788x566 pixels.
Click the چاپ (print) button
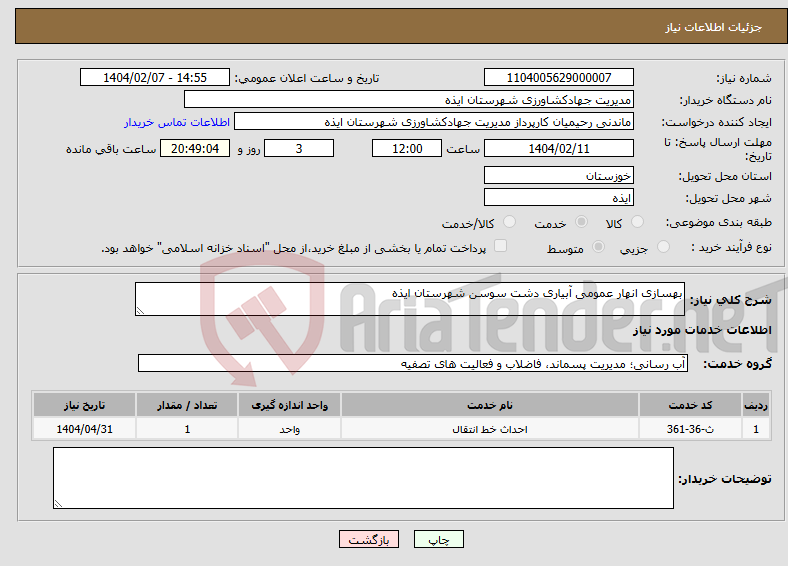coord(438,539)
